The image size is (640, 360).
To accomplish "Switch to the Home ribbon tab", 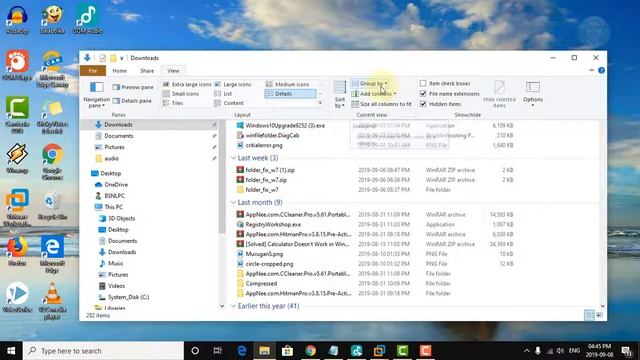I will [x=120, y=71].
